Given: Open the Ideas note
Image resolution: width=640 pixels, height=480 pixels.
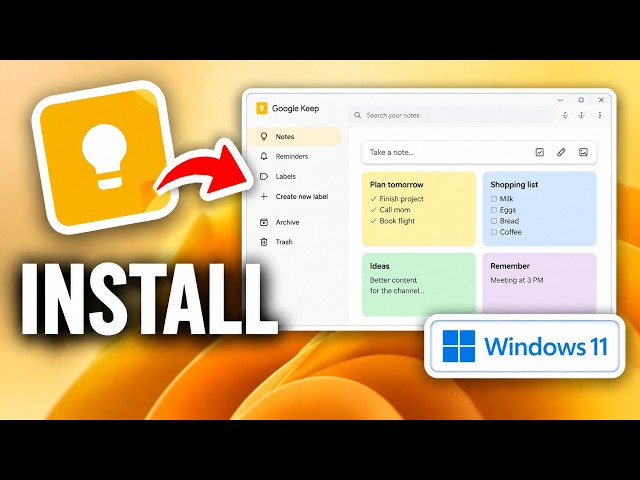Looking at the screenshot, I should [x=419, y=284].
